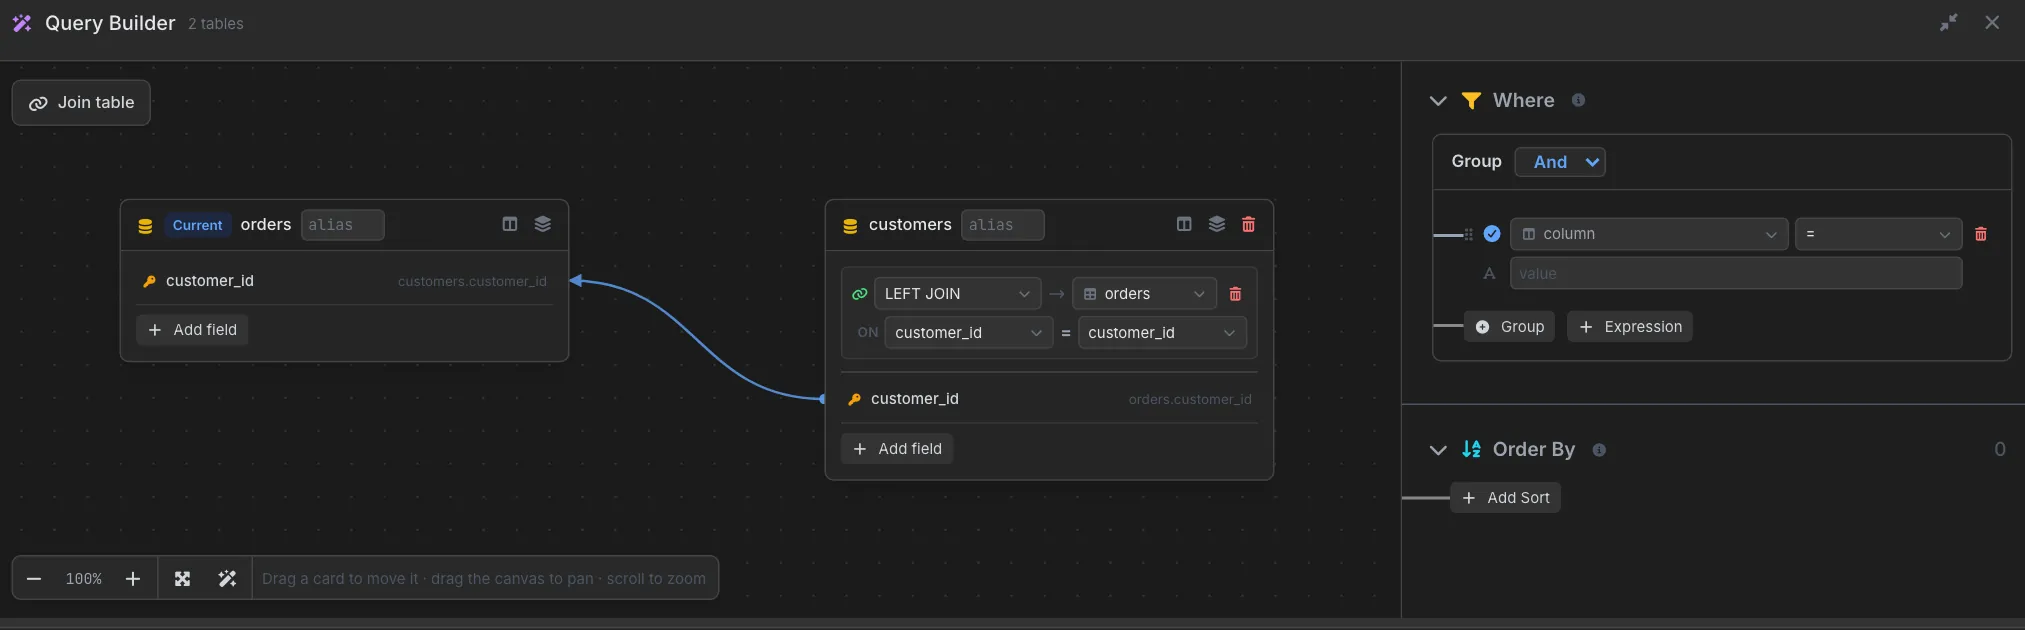This screenshot has width=2025, height=630.
Task: Click the info icon beside Order By
Action: [x=1599, y=450]
